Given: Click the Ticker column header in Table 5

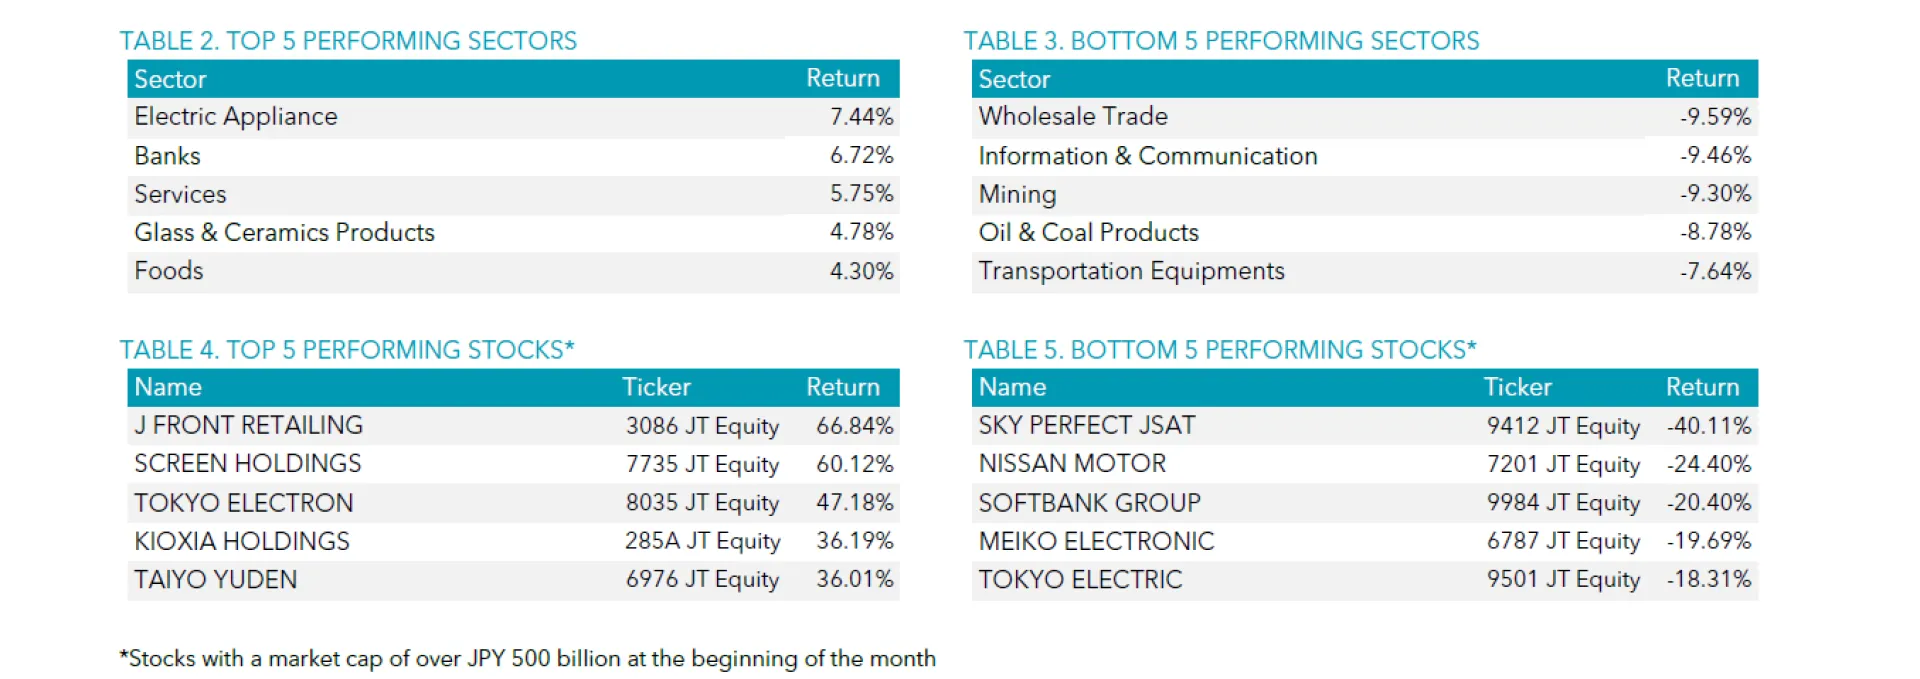Looking at the screenshot, I should pyautogui.click(x=1517, y=387).
